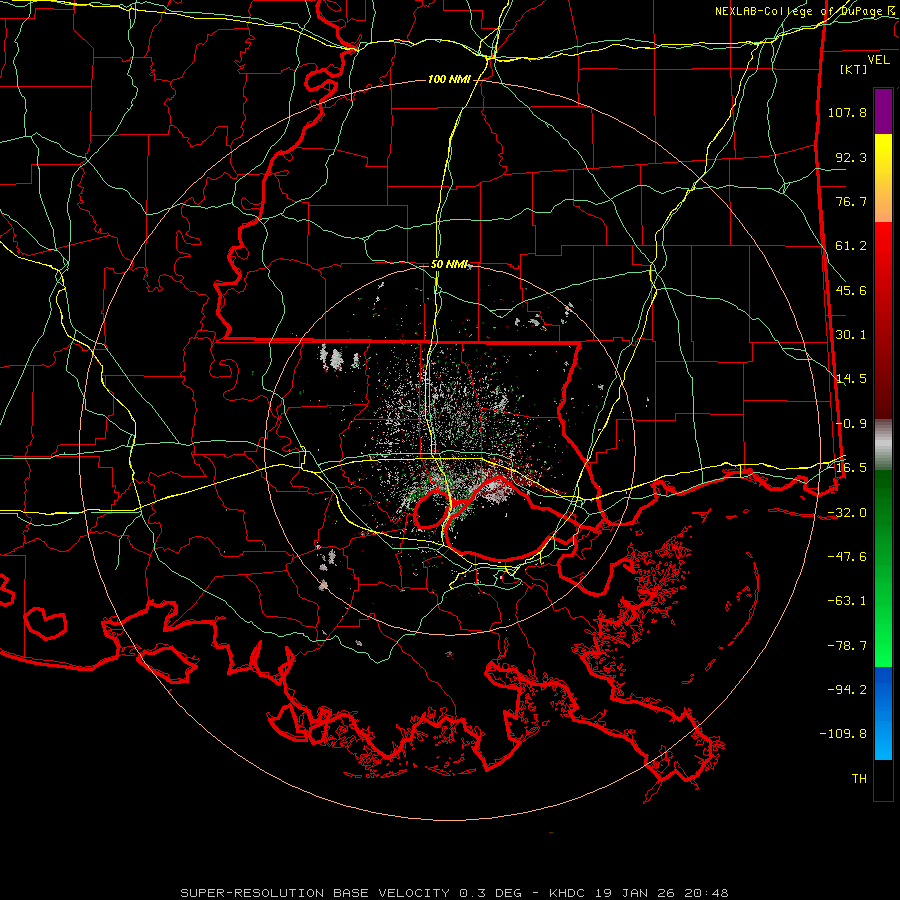Click the 100 NMI range ring label
Viewport: 900px width, 900px height.
pos(449,79)
